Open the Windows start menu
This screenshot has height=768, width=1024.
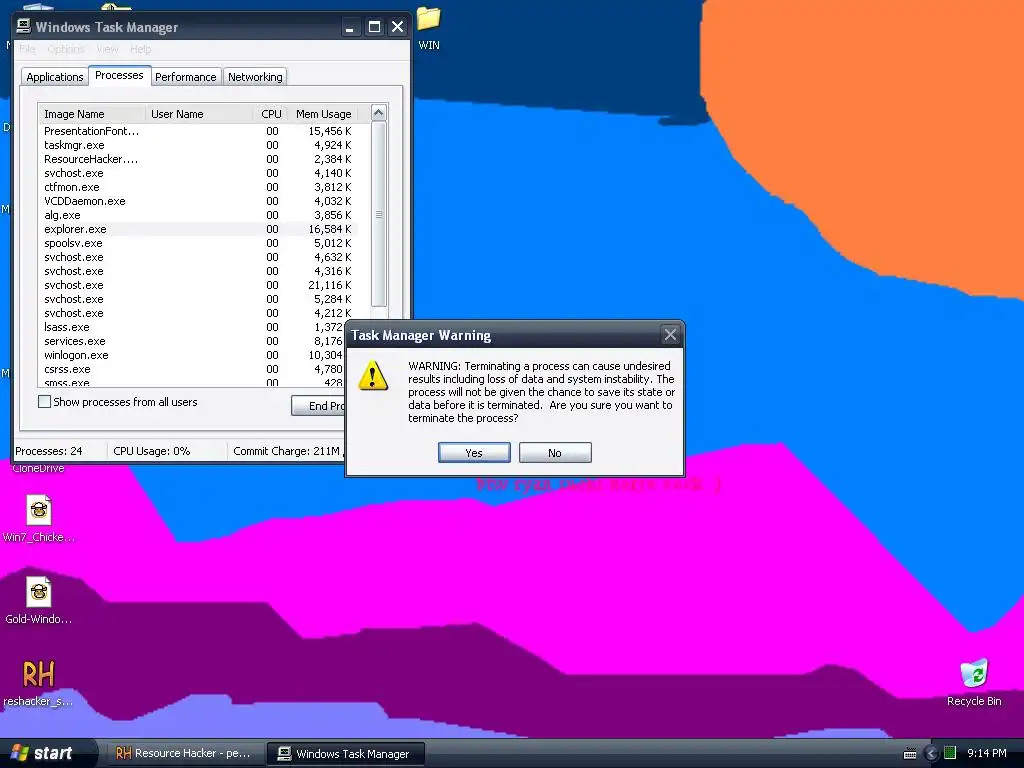tap(47, 753)
